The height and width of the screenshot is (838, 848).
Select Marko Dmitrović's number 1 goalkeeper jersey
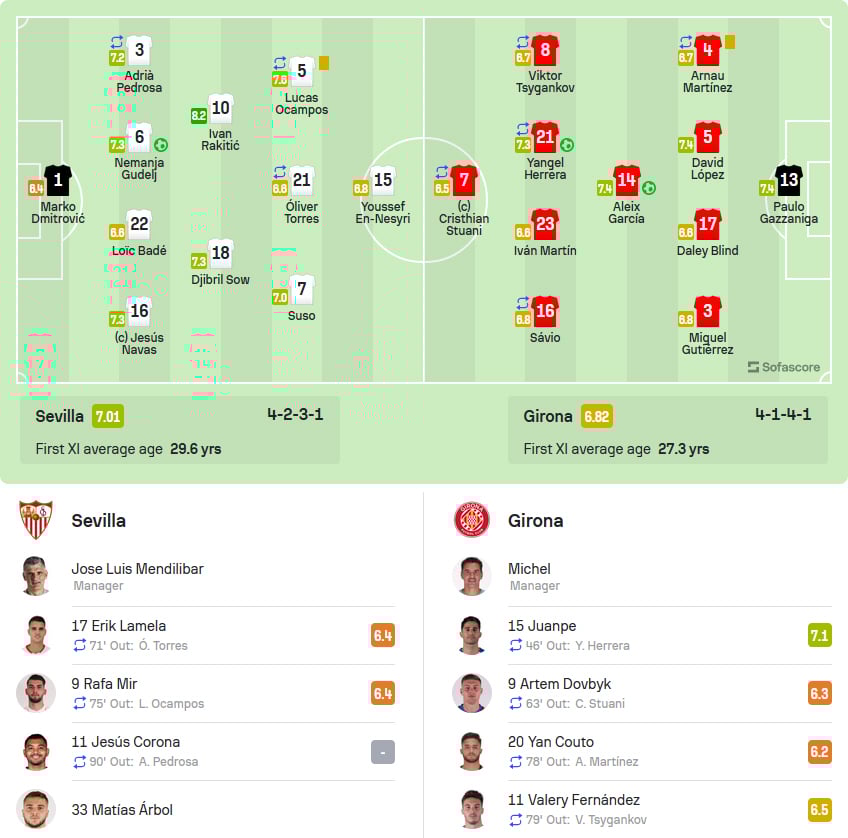[58, 181]
